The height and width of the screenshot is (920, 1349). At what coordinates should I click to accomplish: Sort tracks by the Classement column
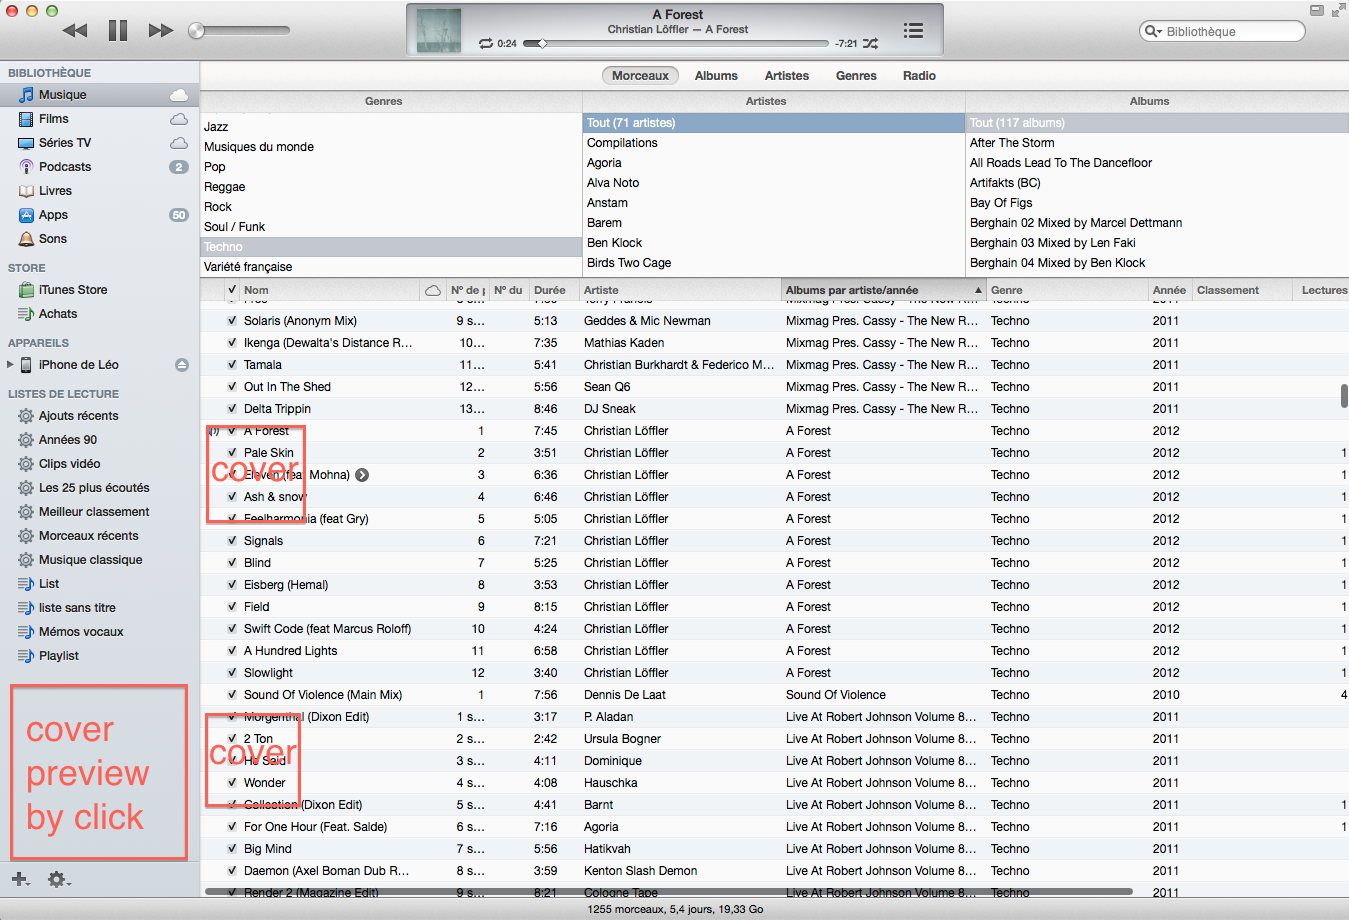1242,290
